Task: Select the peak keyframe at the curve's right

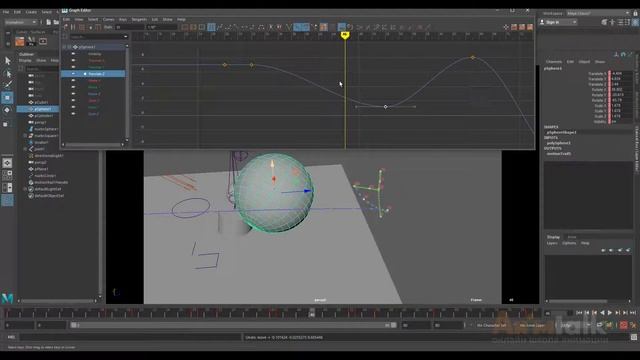Action: click(473, 58)
